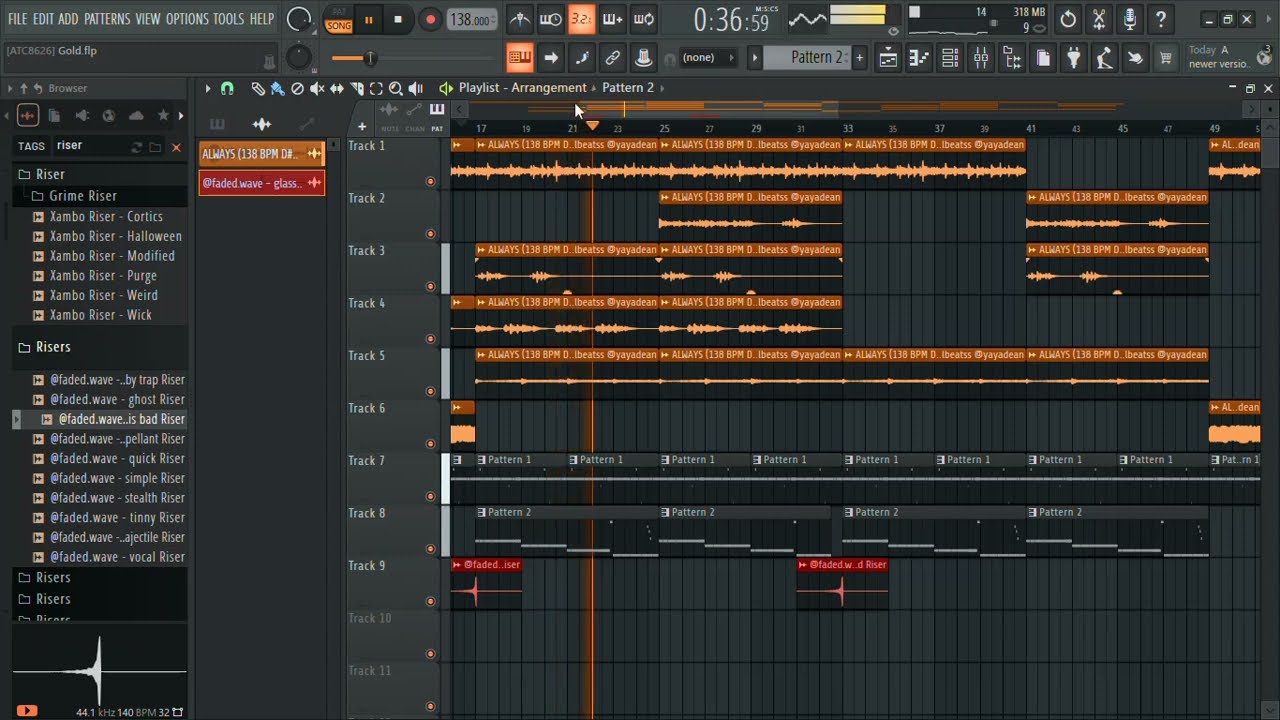Select @faded.wave - vocal Riser sample
Viewport: 1280px width, 720px height.
pyautogui.click(x=116, y=557)
